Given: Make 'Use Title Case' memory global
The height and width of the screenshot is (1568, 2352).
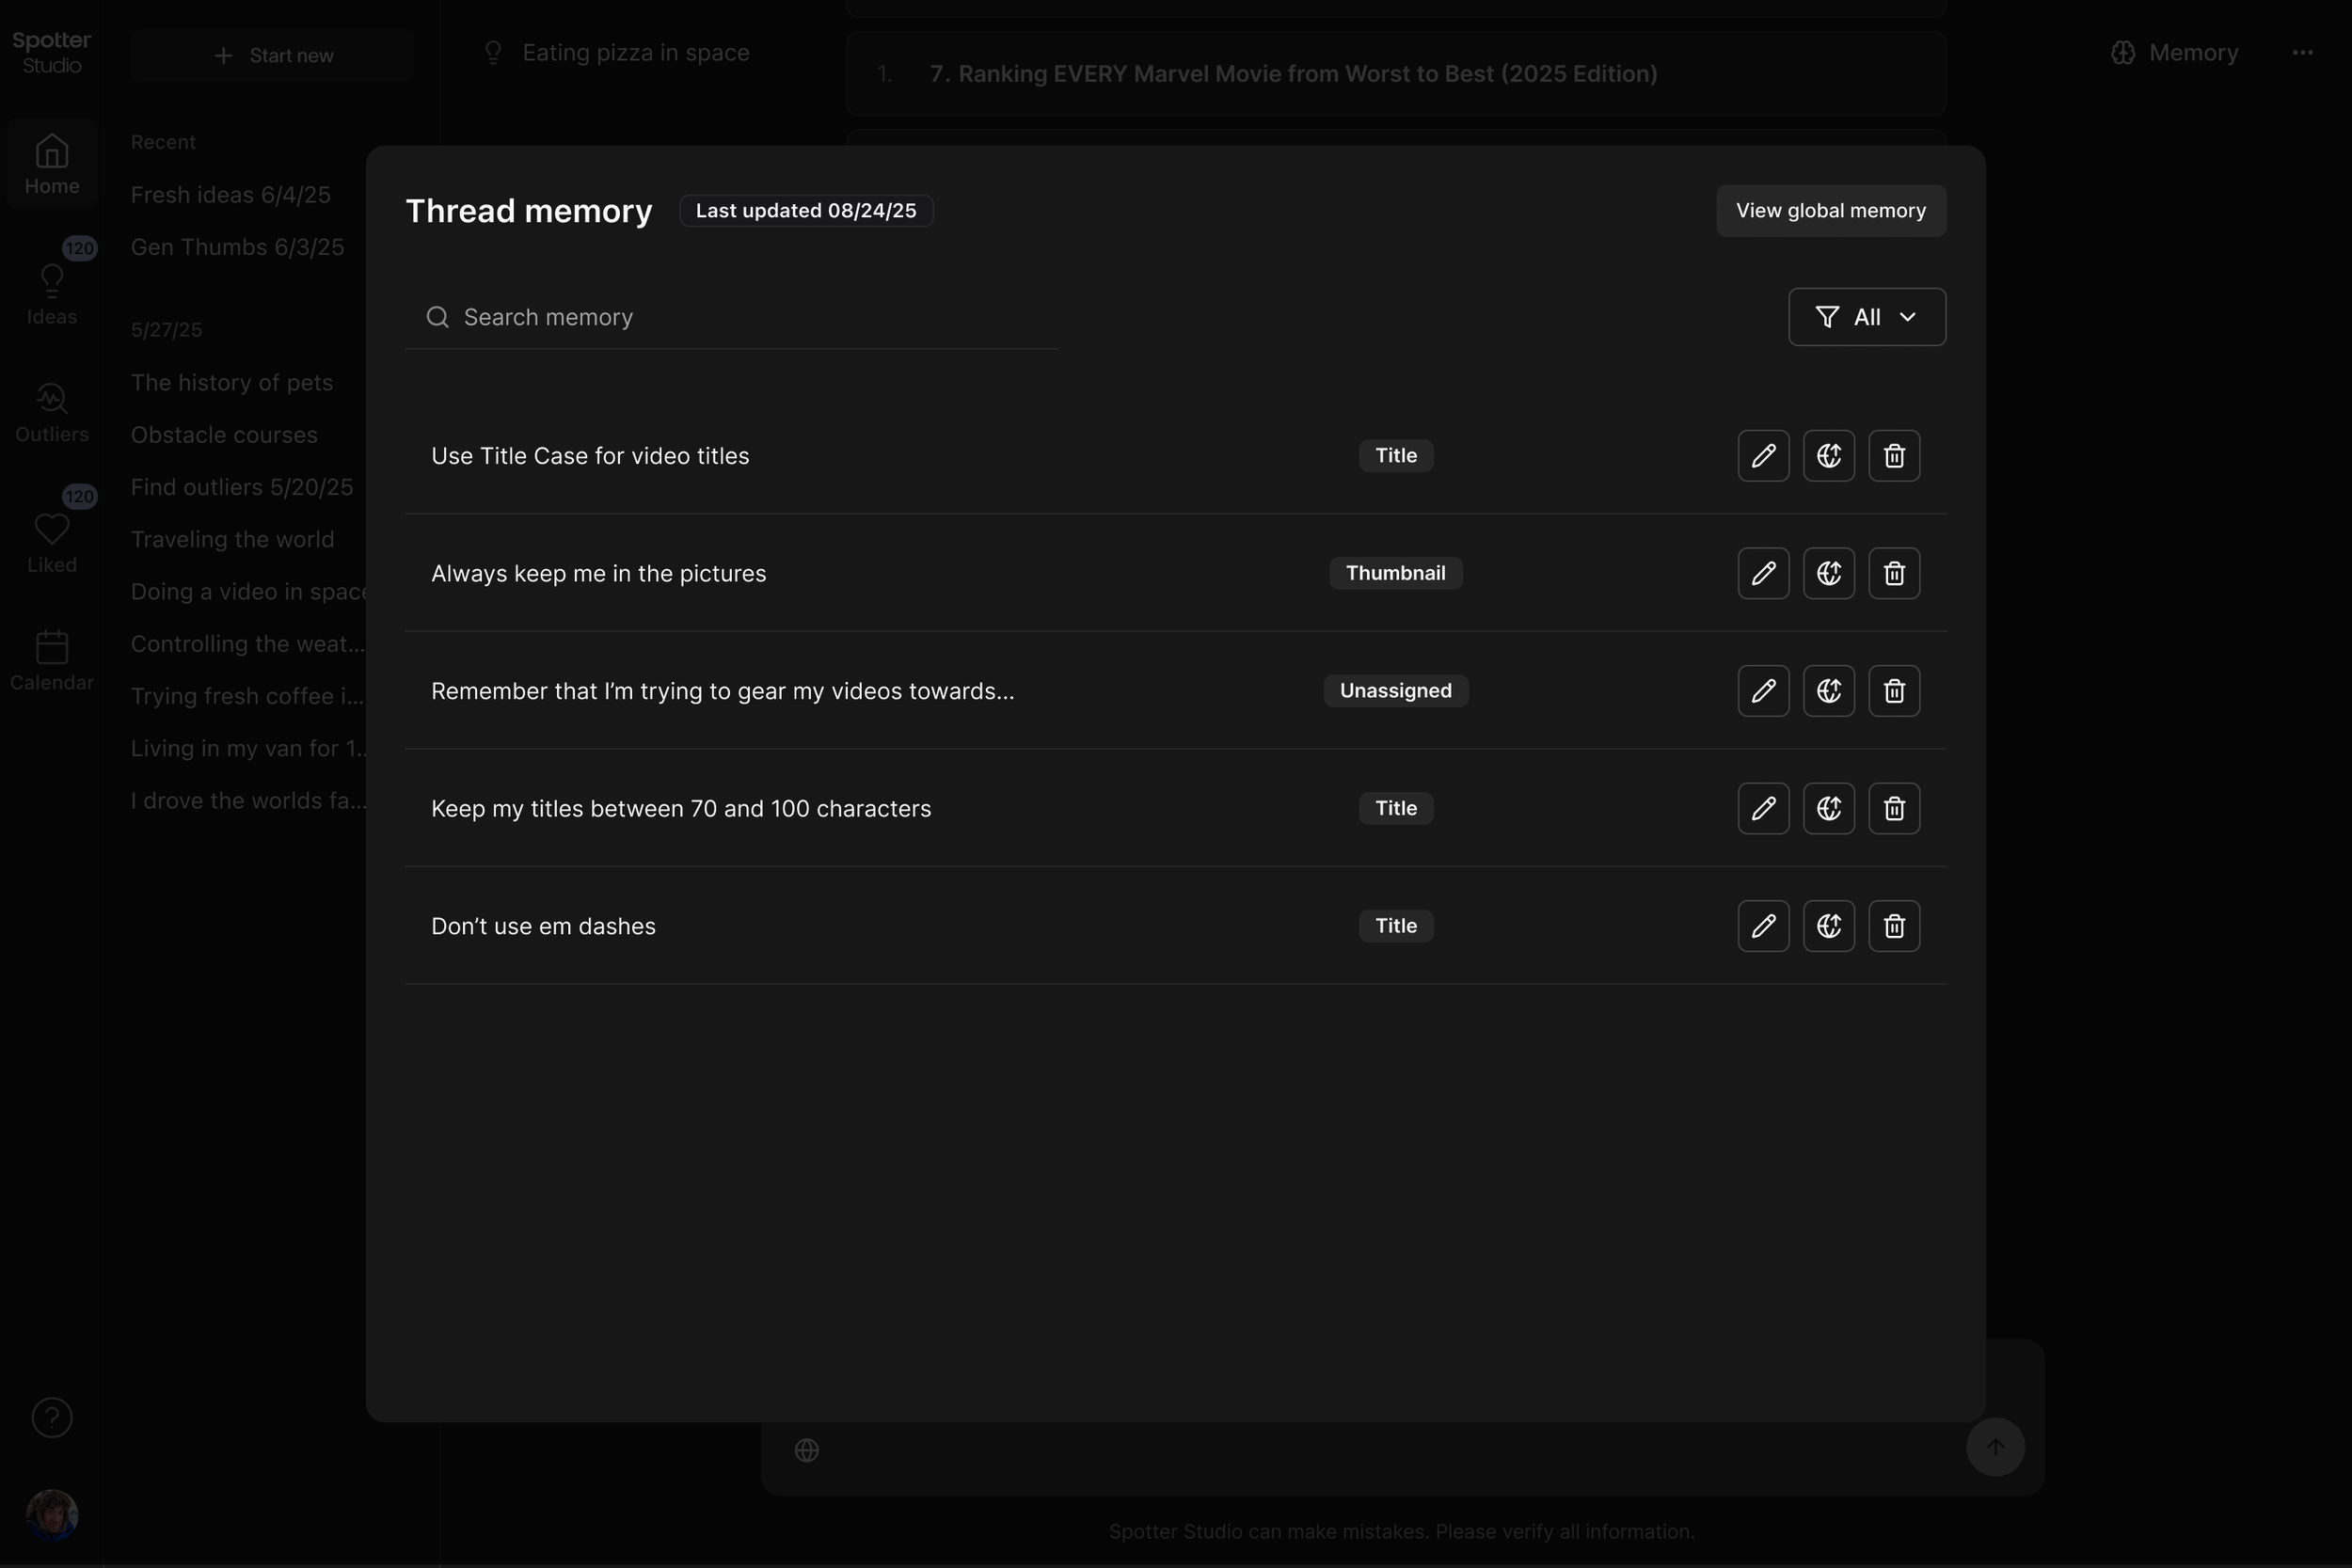Looking at the screenshot, I should tap(1828, 456).
